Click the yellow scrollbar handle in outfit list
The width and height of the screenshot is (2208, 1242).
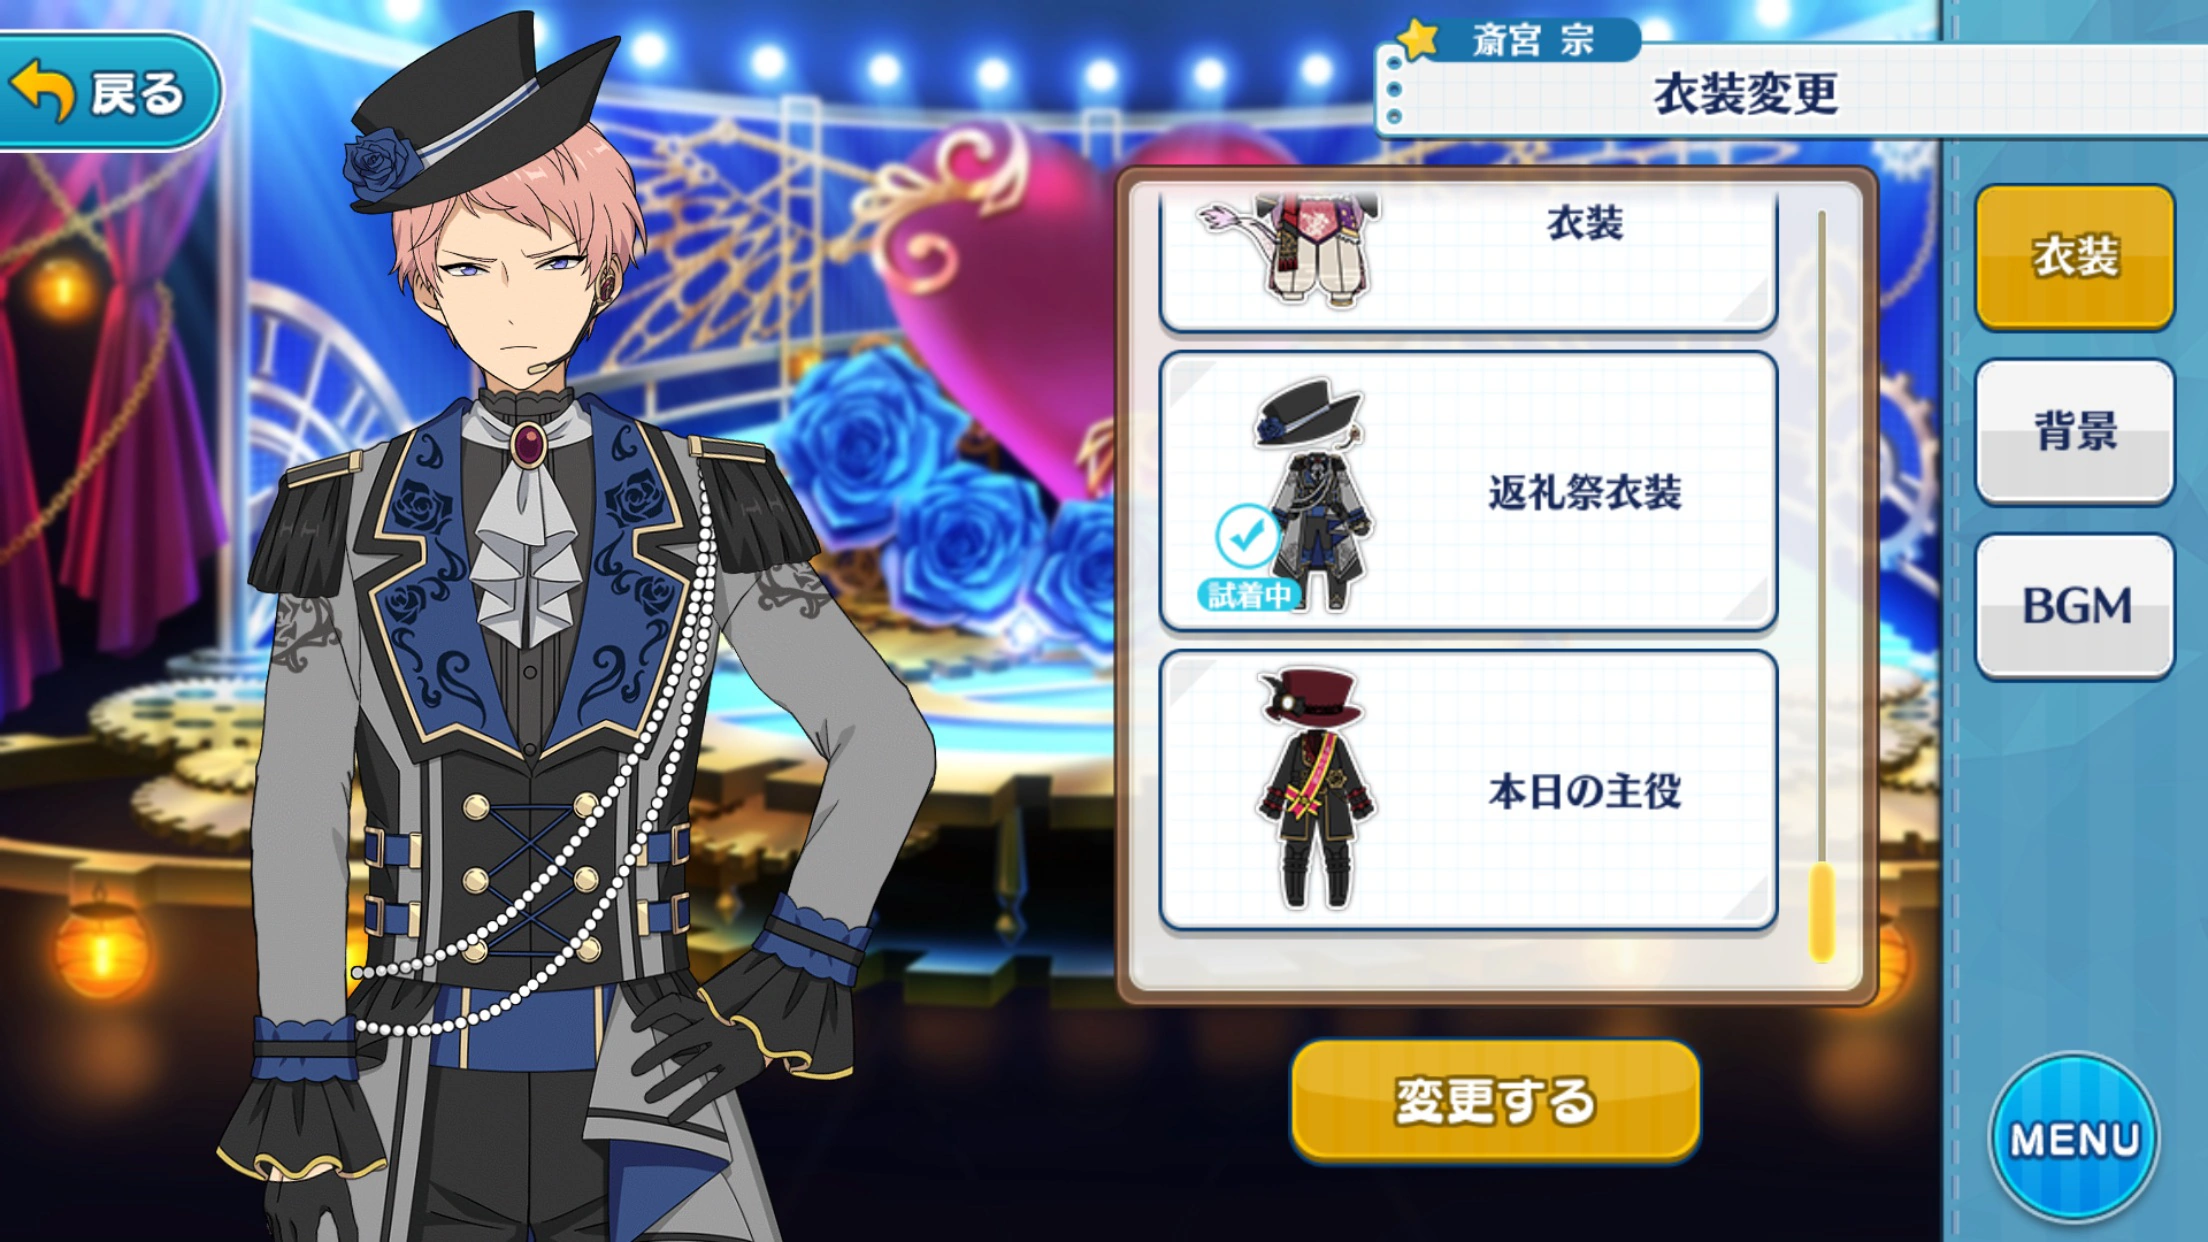1822,910
